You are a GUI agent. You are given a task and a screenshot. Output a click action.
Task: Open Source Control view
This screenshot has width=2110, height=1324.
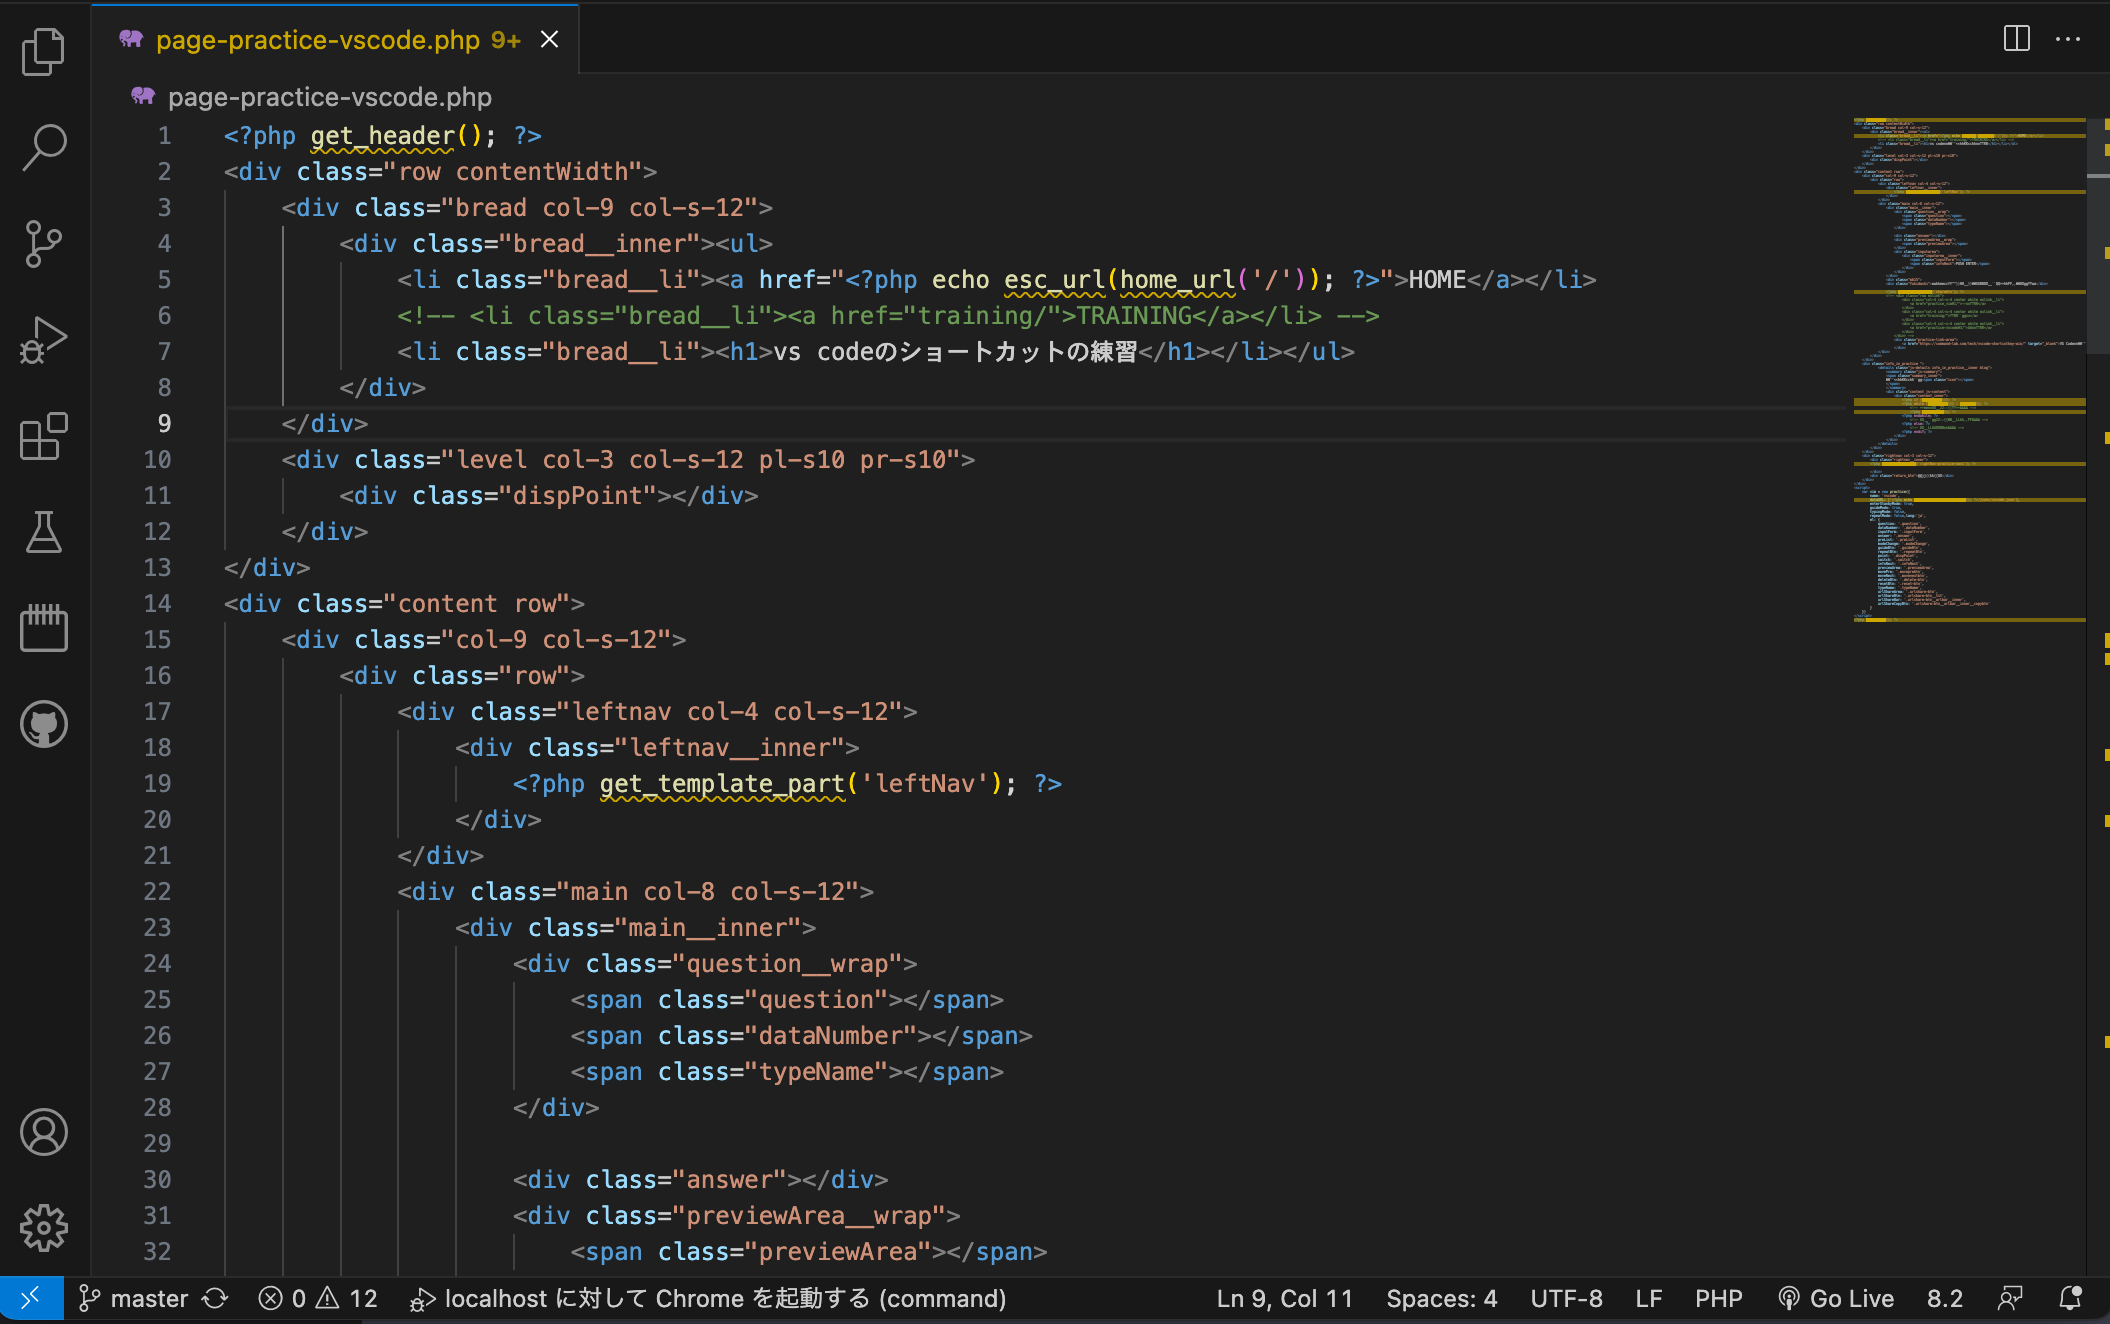tap(44, 243)
